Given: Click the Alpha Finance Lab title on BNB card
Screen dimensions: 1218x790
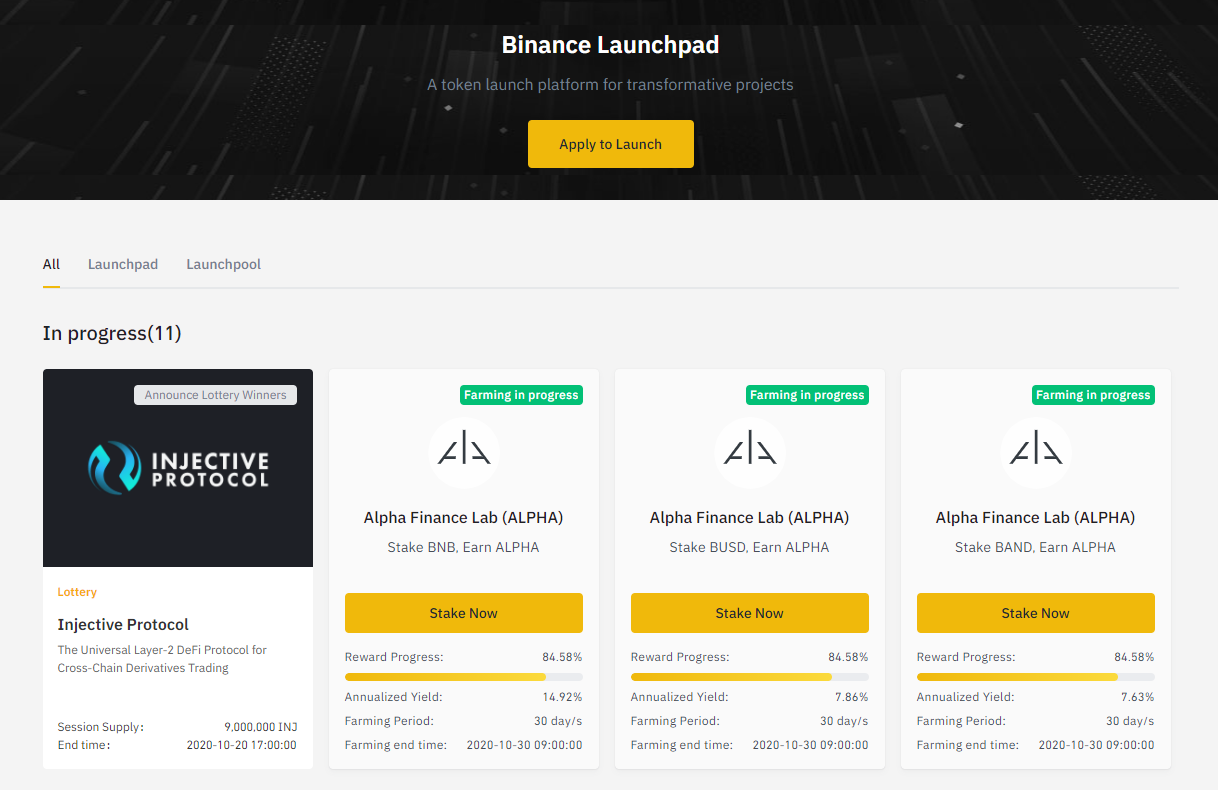Looking at the screenshot, I should tap(464, 518).
